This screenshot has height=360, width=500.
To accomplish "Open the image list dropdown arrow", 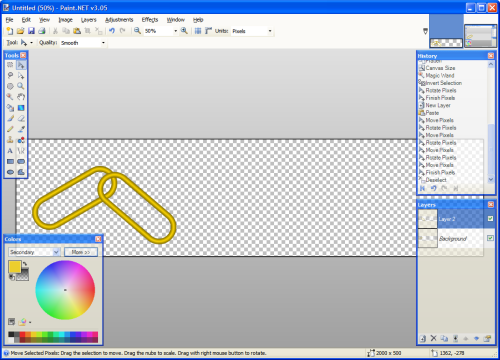I will click(x=425, y=31).
